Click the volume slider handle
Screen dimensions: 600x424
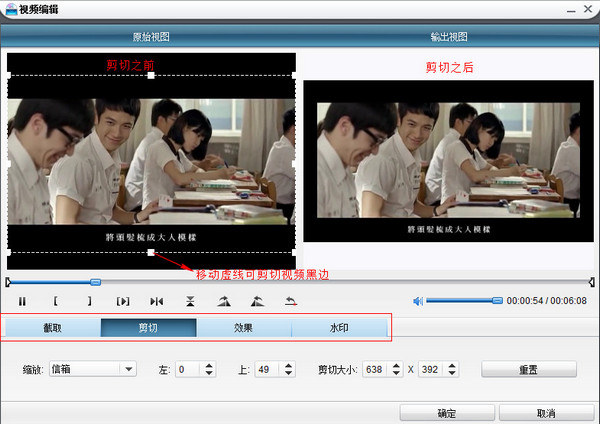tap(497, 301)
